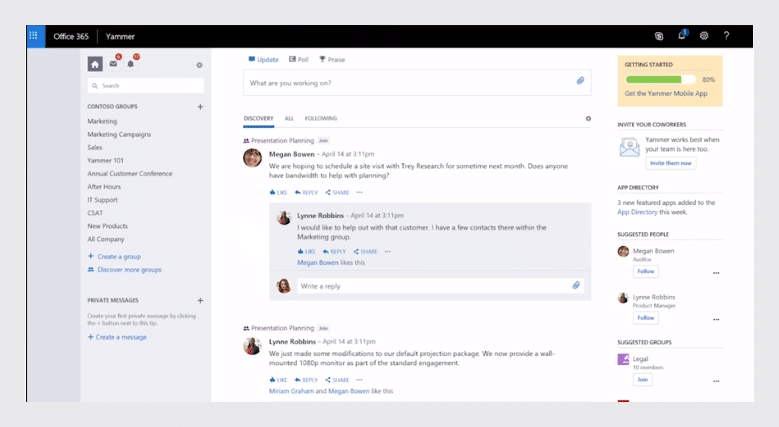Click Discover more groups link
The image size is (779, 427).
pyautogui.click(x=125, y=269)
